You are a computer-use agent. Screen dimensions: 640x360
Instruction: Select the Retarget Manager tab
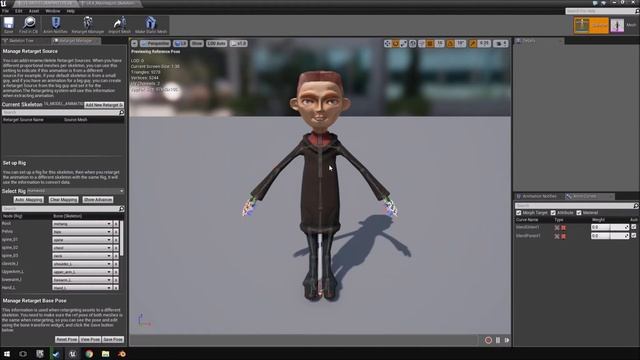click(76, 41)
